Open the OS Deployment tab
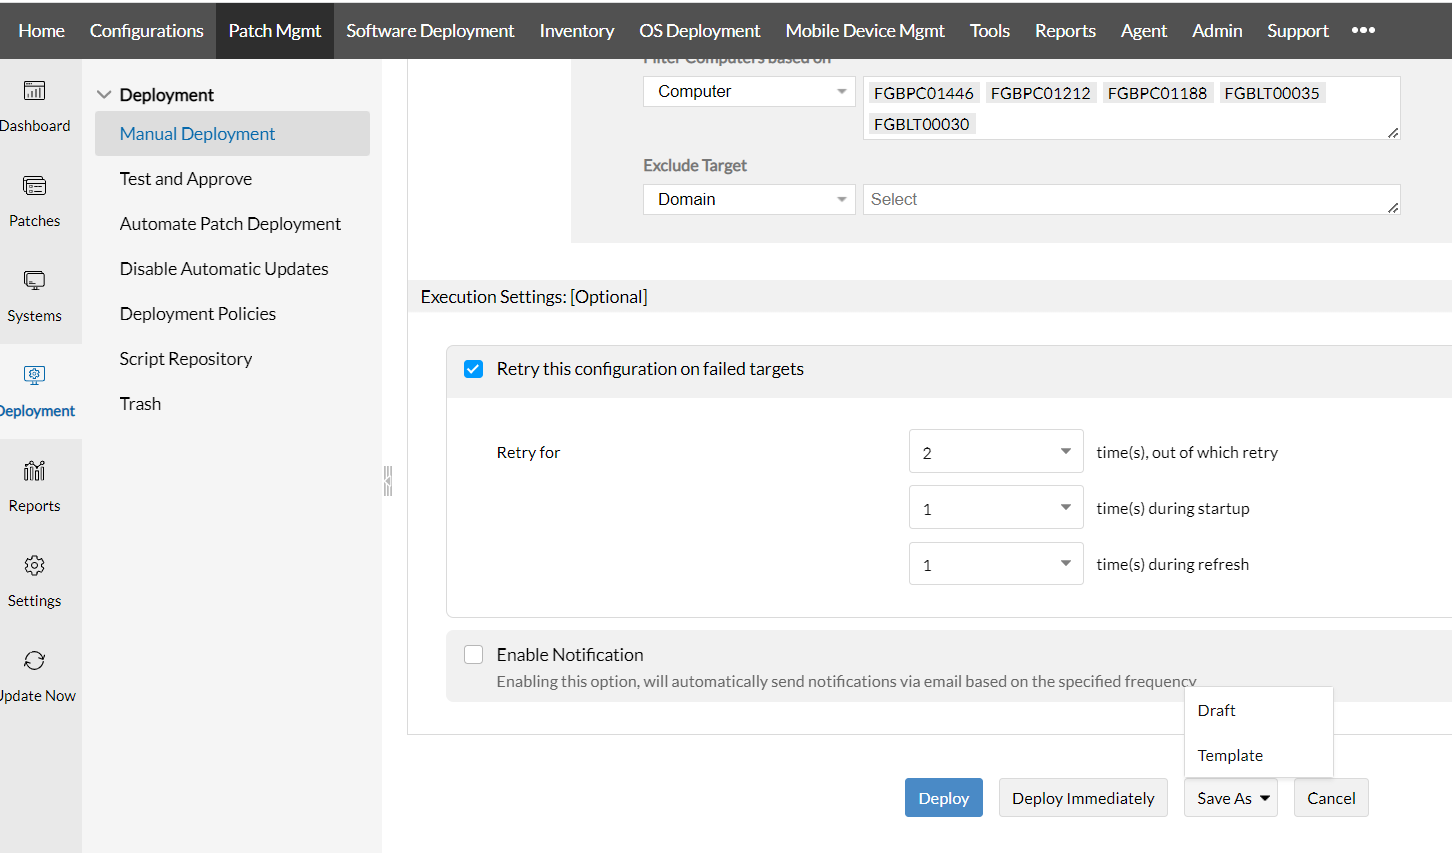Screen dimensions: 1452x853 tap(700, 30)
